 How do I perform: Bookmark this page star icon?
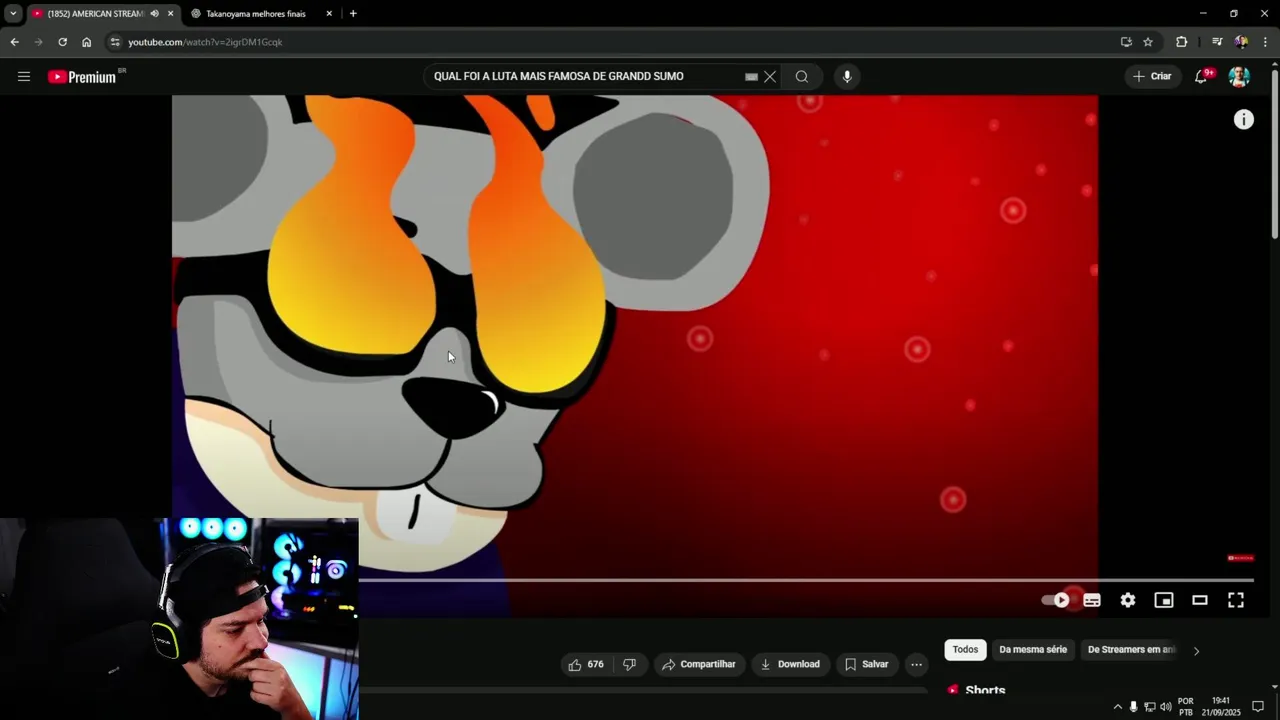pos(1148,42)
